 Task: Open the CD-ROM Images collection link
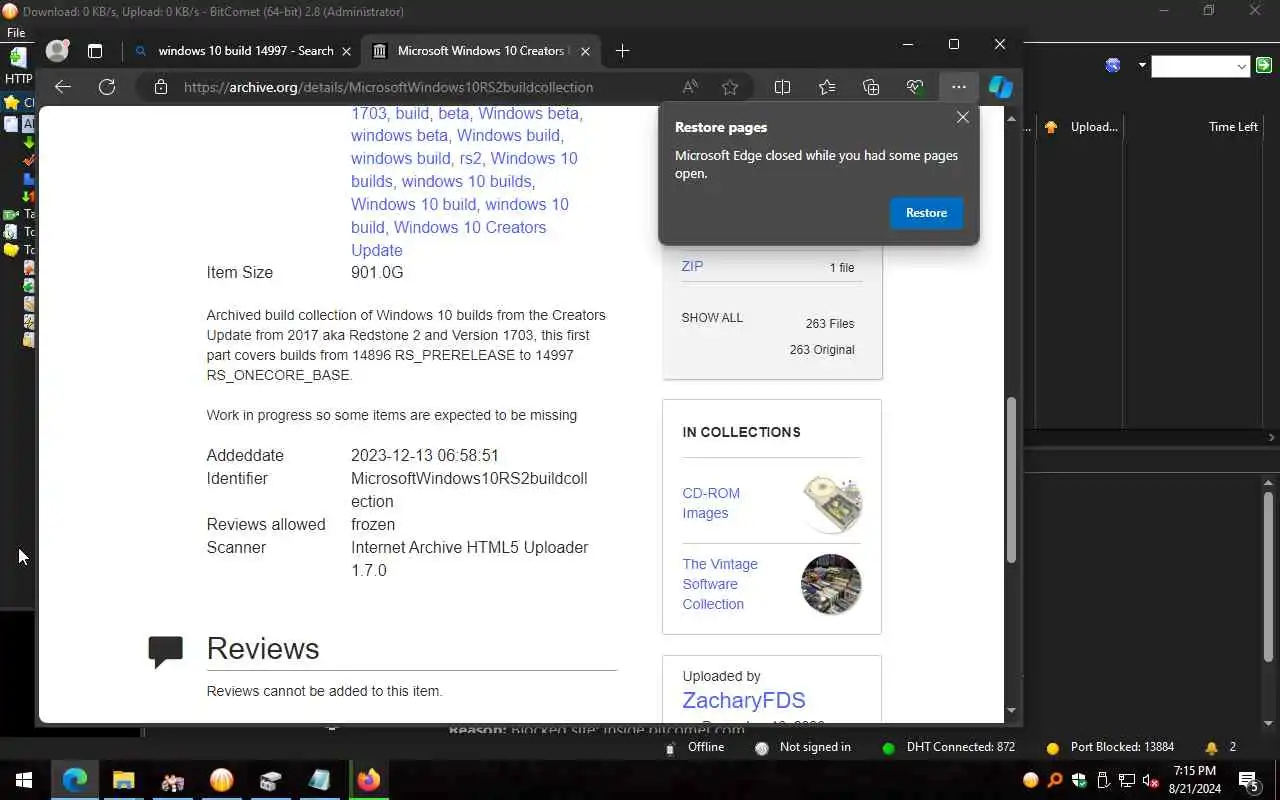point(711,503)
